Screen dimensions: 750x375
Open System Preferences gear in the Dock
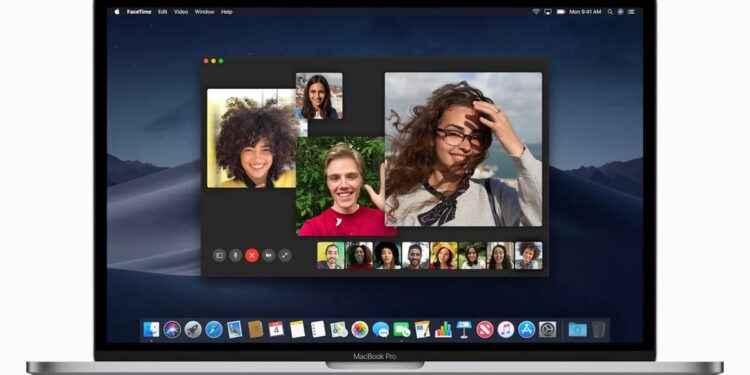[x=547, y=330]
